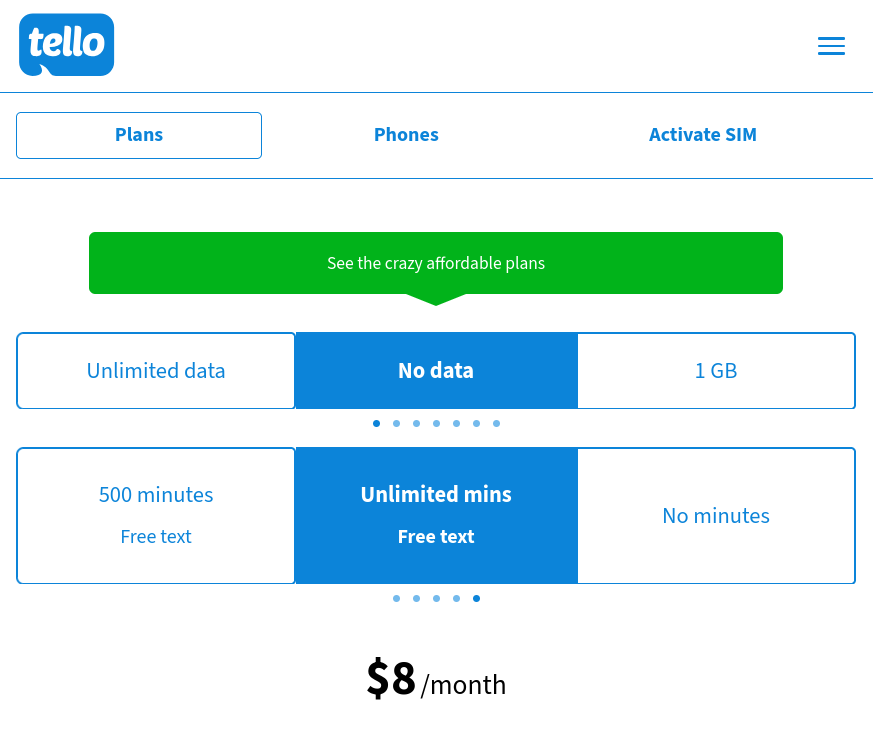Open the Phones tab

click(406, 135)
